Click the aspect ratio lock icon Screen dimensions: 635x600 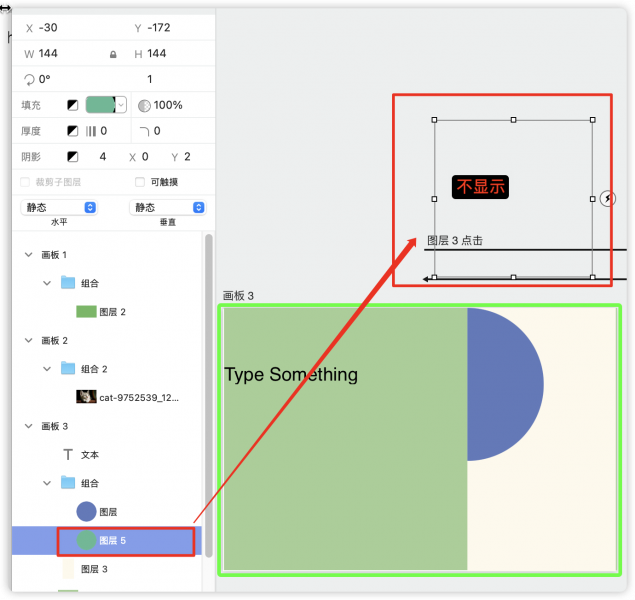coord(112,54)
